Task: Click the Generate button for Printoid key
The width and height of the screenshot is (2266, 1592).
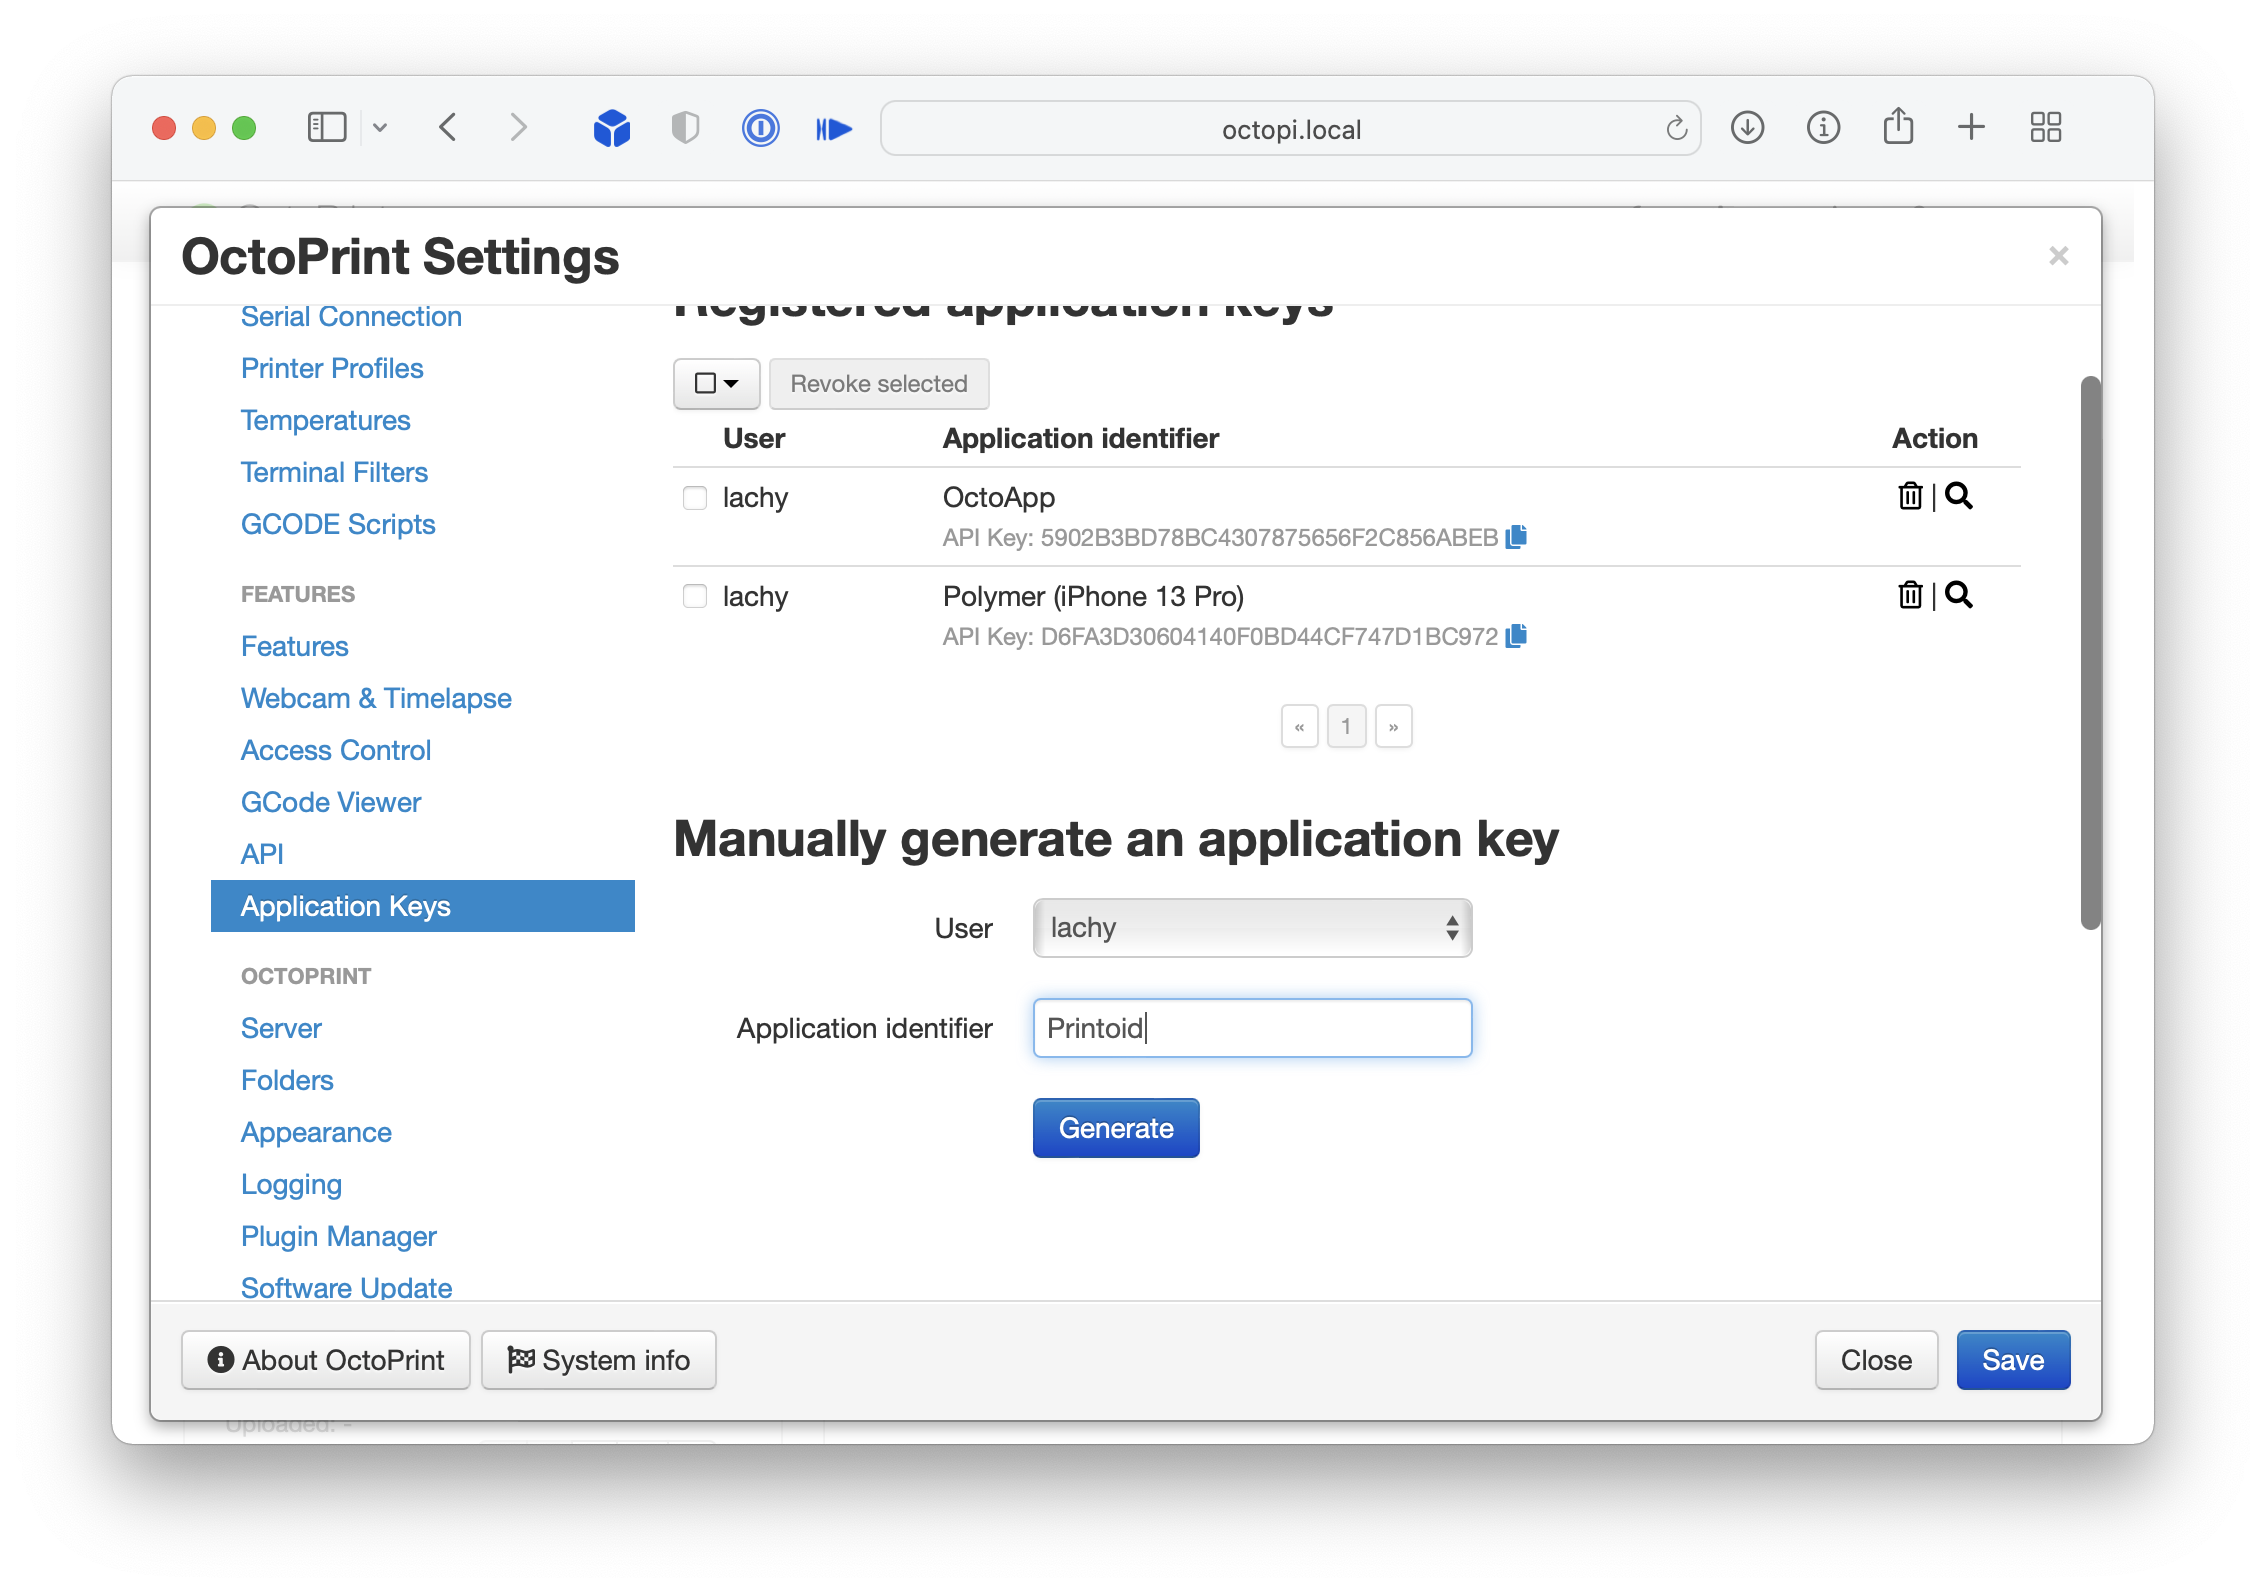Action: 1115,1129
